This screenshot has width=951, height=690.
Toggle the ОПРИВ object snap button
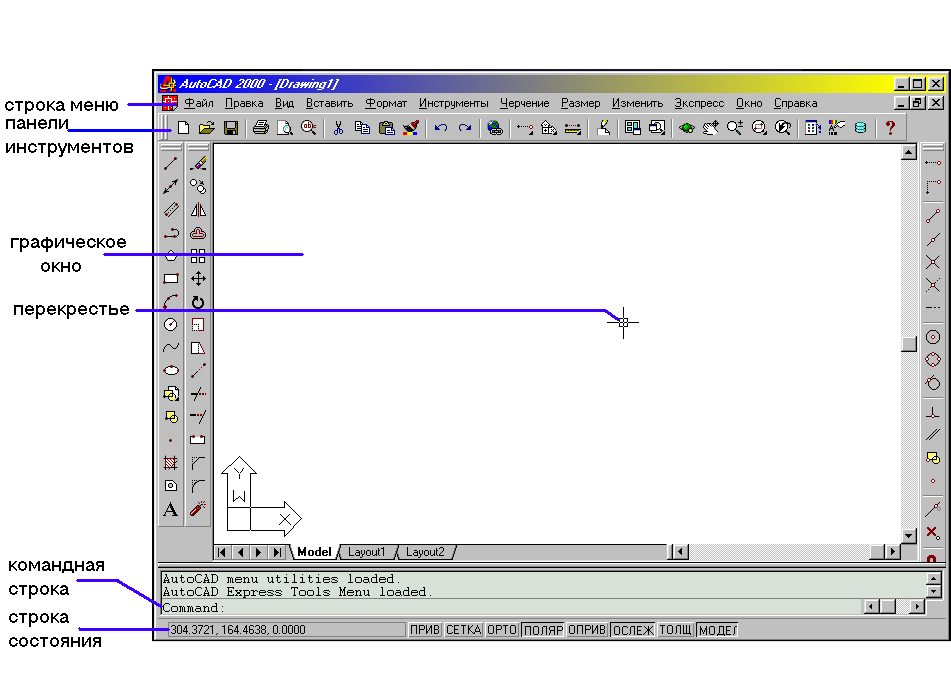587,630
